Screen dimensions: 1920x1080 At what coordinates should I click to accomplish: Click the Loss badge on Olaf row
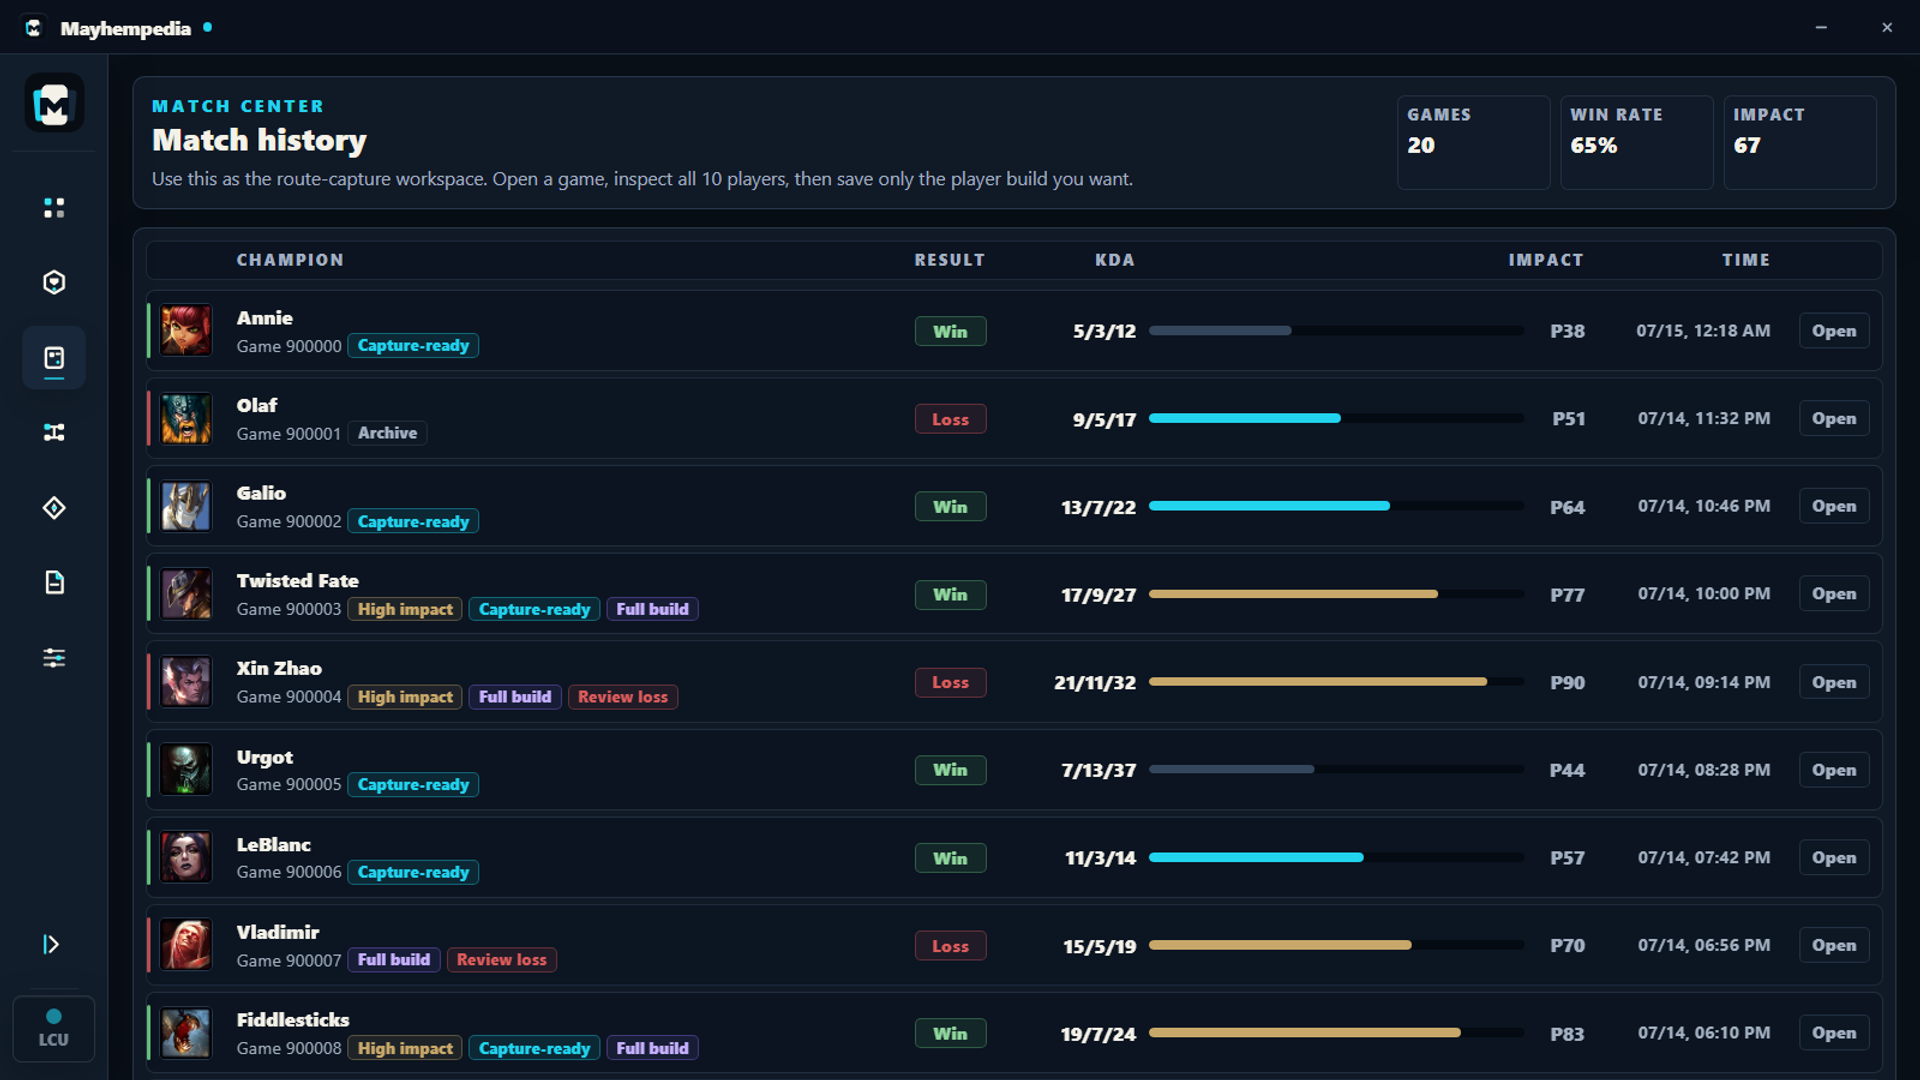coord(950,419)
